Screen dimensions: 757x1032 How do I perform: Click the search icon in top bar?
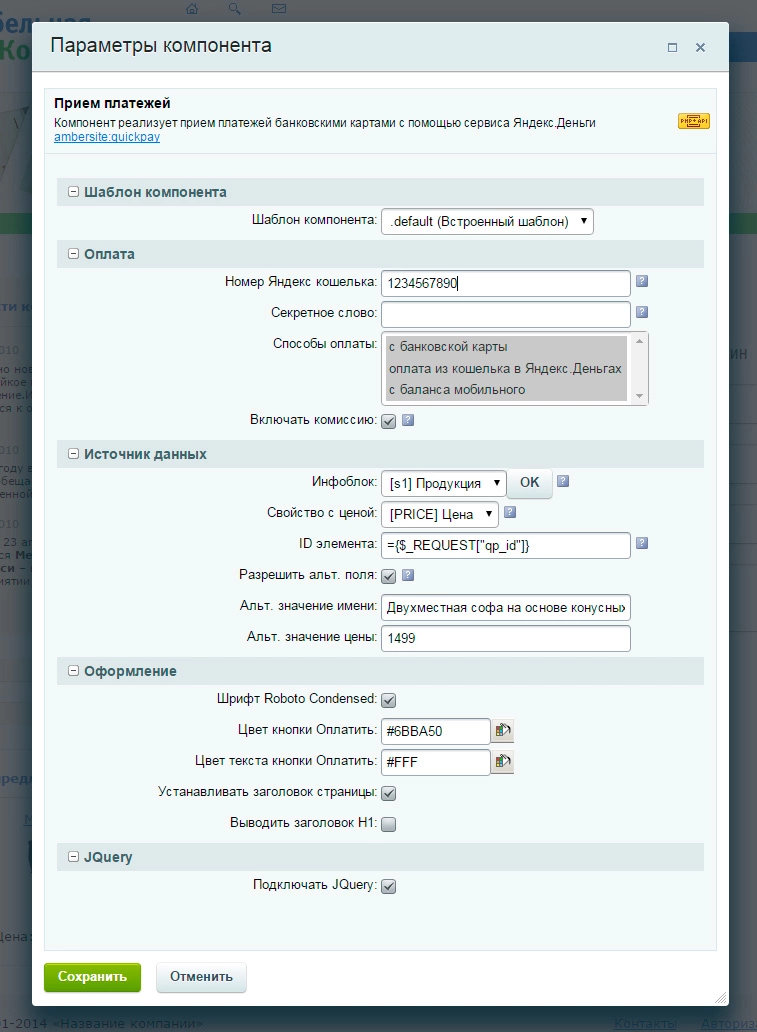[234, 9]
